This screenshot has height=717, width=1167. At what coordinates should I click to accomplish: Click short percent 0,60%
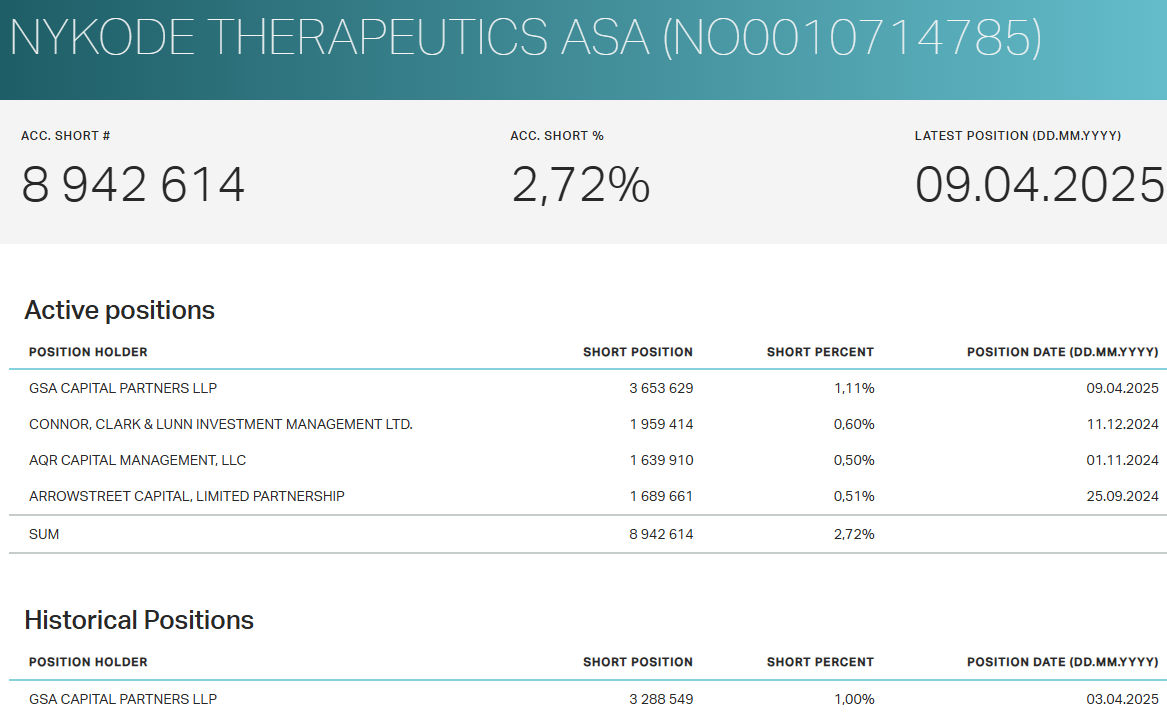[x=854, y=424]
